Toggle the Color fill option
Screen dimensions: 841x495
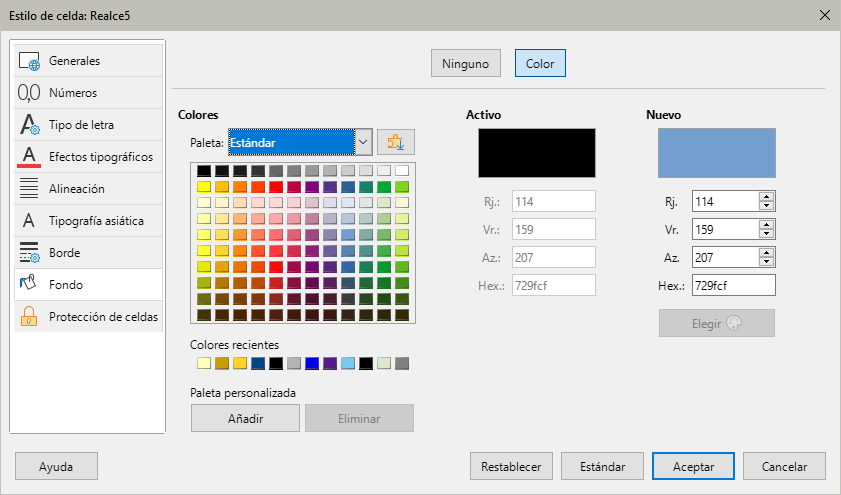[x=540, y=64]
